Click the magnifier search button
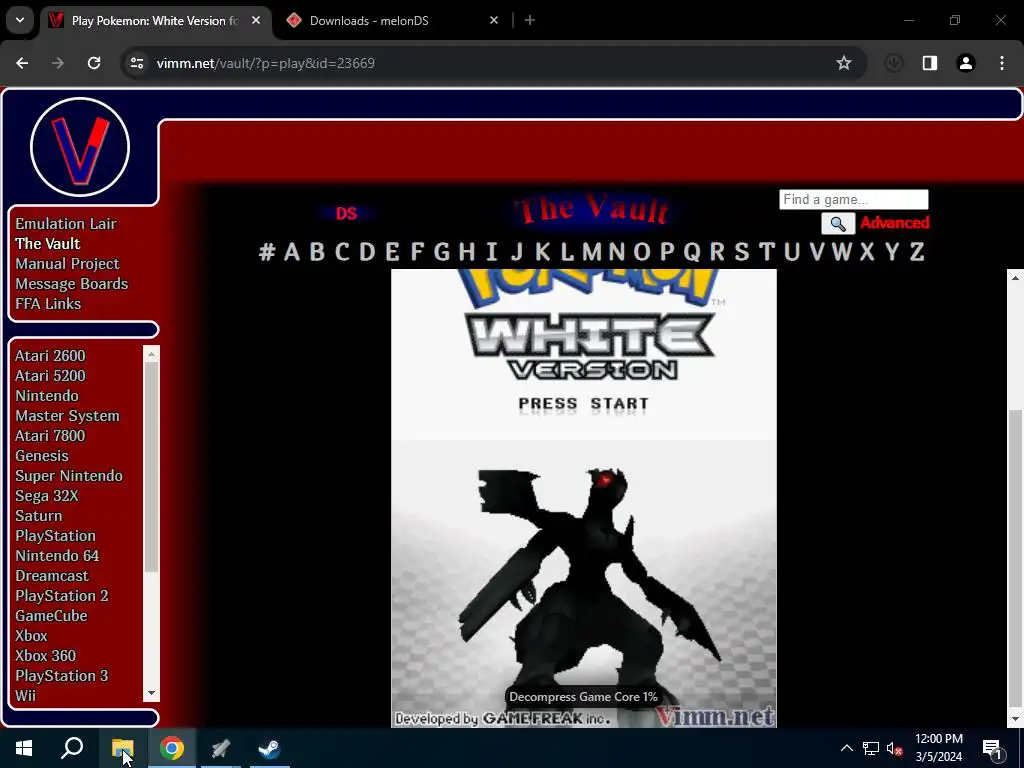The height and width of the screenshot is (768, 1024). [838, 224]
